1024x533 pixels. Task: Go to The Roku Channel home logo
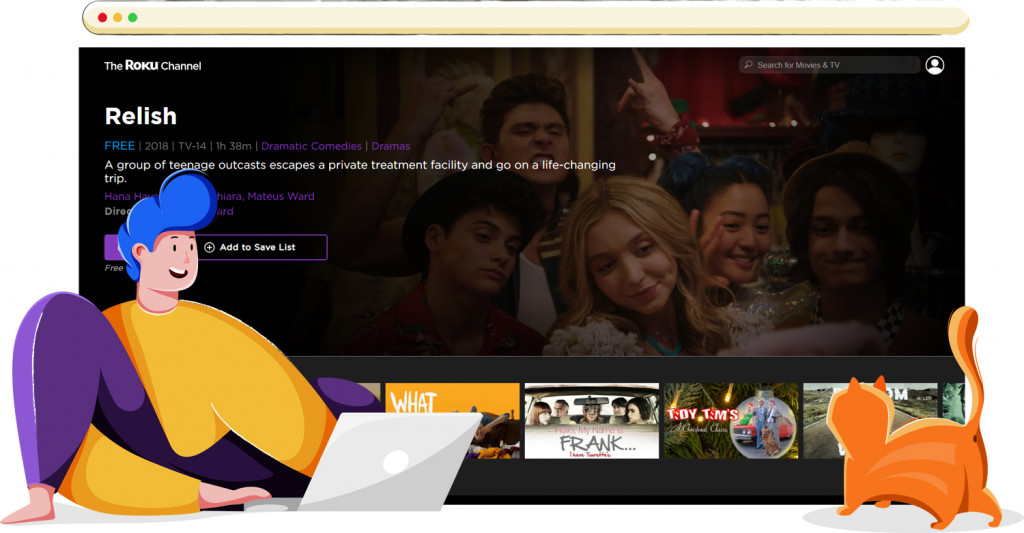pyautogui.click(x=153, y=65)
